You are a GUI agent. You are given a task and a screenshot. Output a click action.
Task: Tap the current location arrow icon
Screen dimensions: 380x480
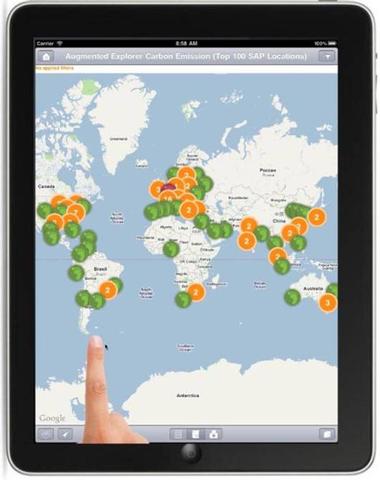point(66,434)
